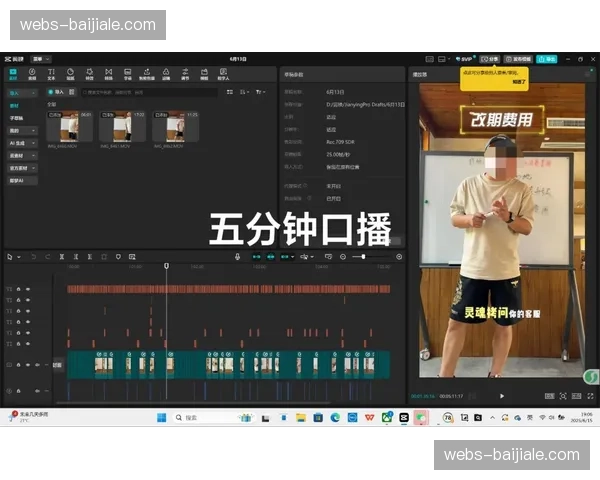Screen dimensions: 600x480
Task: Click the Redo arrow in timeline toolbar
Action: coord(47,257)
